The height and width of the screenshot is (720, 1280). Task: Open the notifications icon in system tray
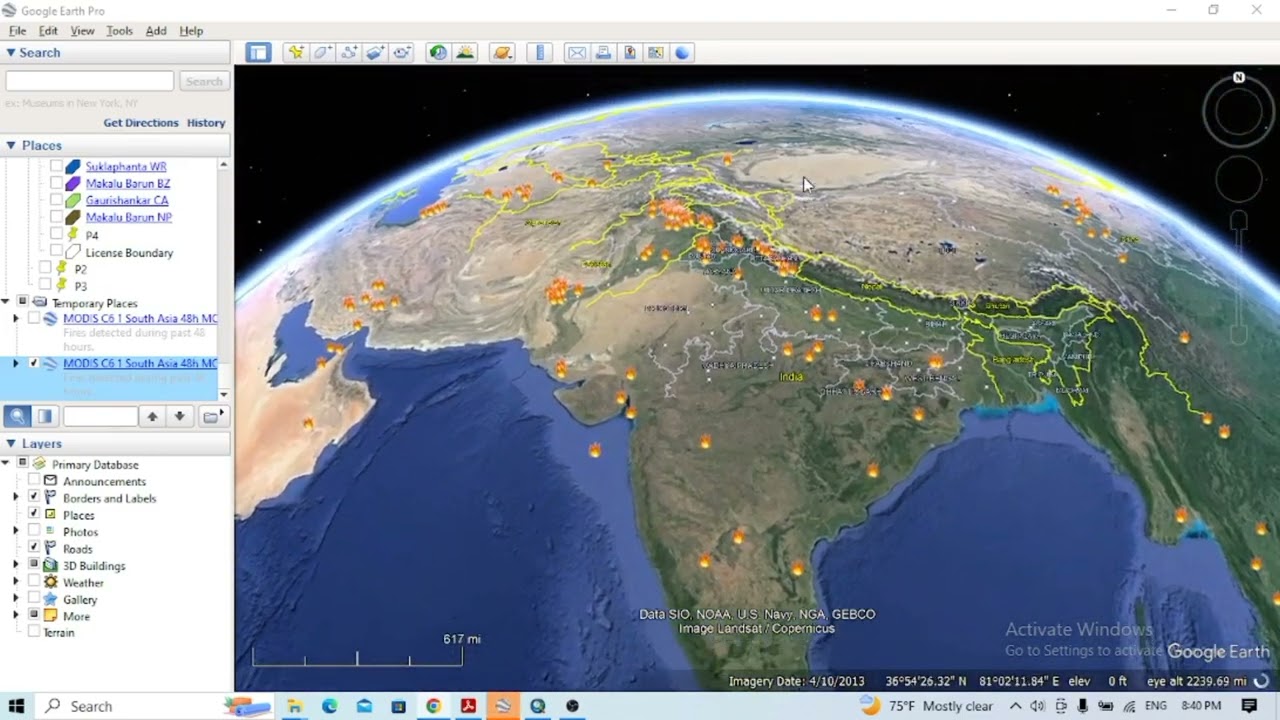[x=1249, y=706]
